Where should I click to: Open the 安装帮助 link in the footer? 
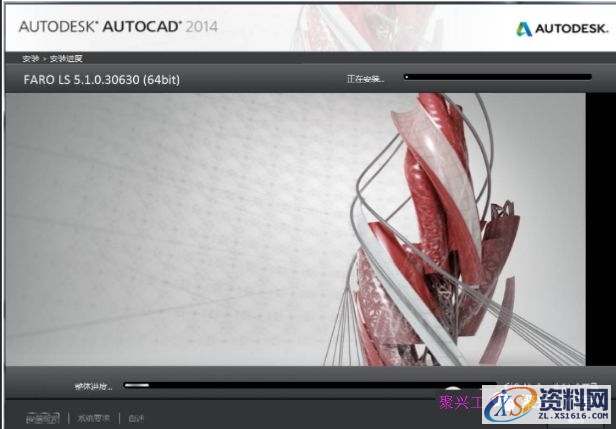[x=43, y=418]
